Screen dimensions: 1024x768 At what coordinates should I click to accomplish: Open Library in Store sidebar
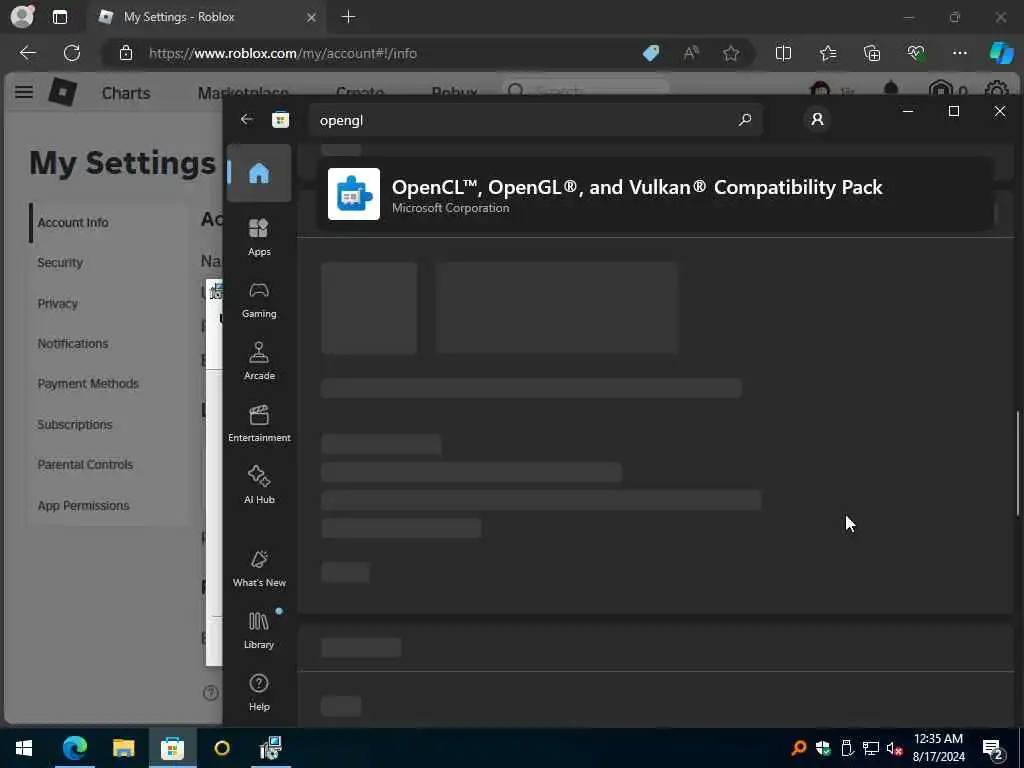259,630
